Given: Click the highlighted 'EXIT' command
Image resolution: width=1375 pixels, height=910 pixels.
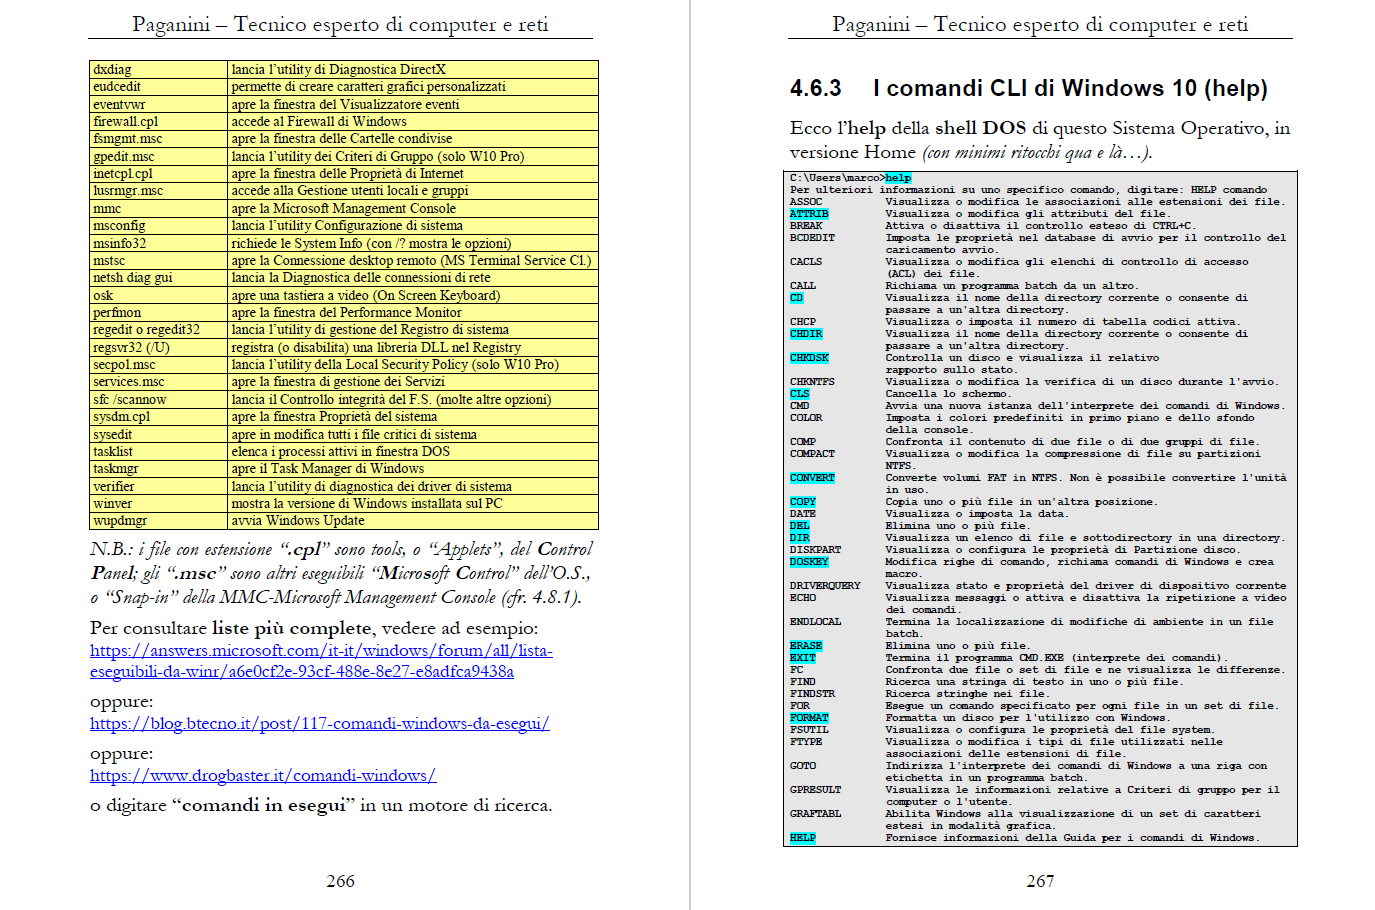Looking at the screenshot, I should [803, 657].
